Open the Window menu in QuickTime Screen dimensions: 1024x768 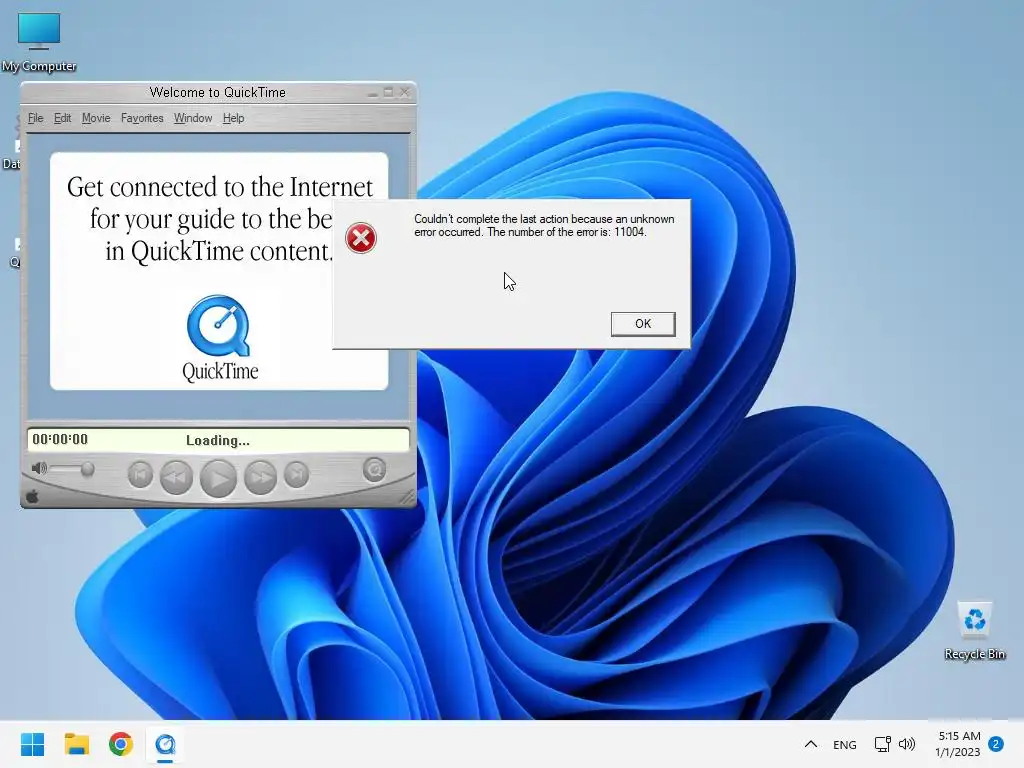click(193, 118)
